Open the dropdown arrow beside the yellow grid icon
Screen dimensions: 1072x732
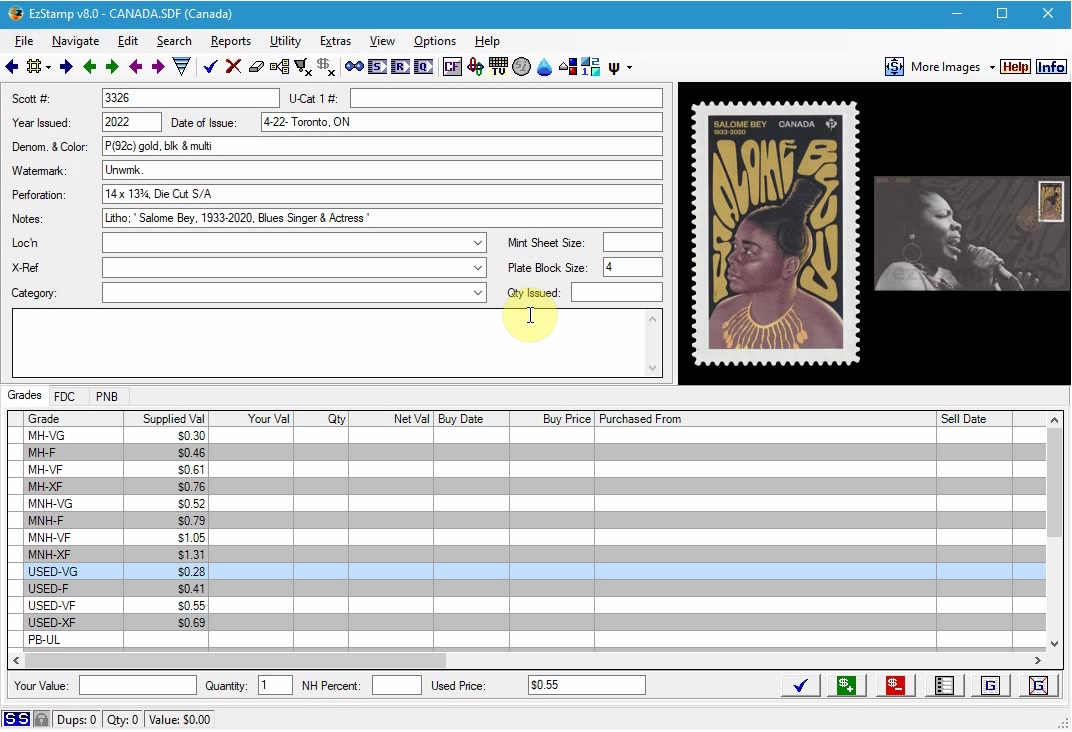(x=49, y=68)
